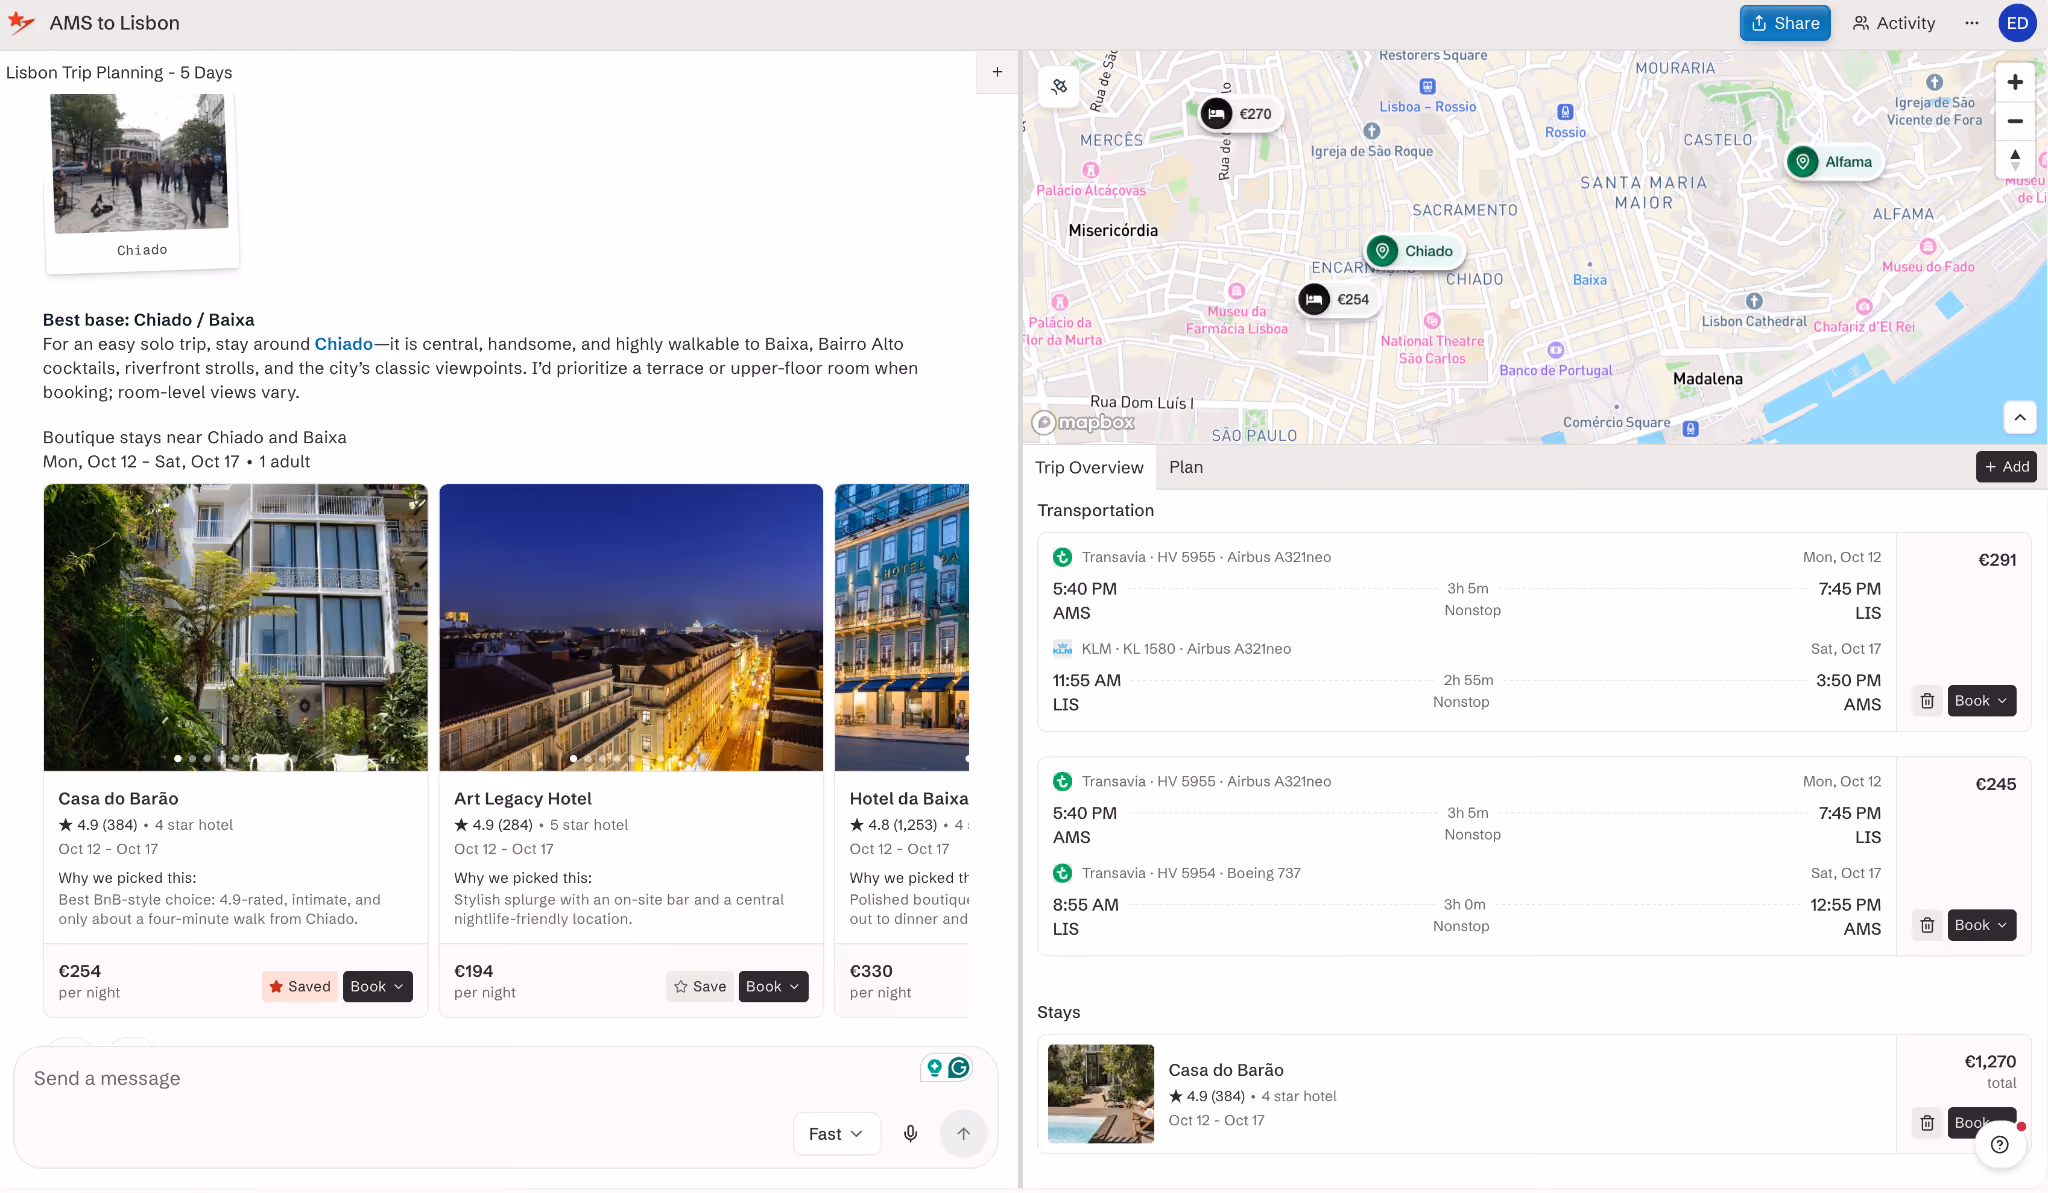Open the help question mark button
This screenshot has width=2048, height=1193.
[2000, 1145]
